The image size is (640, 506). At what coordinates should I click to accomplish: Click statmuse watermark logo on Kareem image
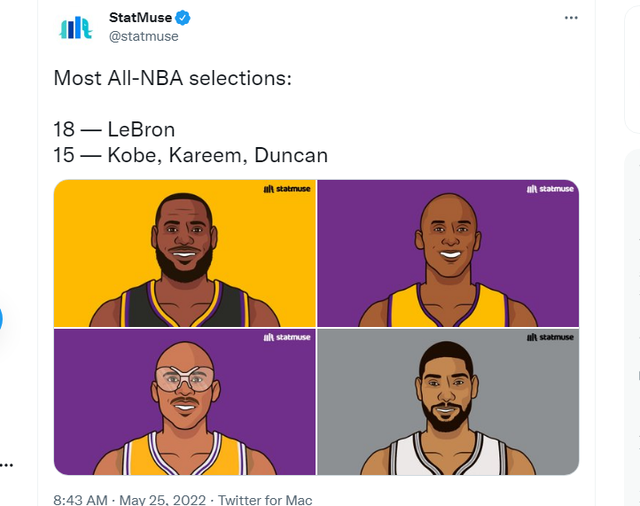coord(286,337)
